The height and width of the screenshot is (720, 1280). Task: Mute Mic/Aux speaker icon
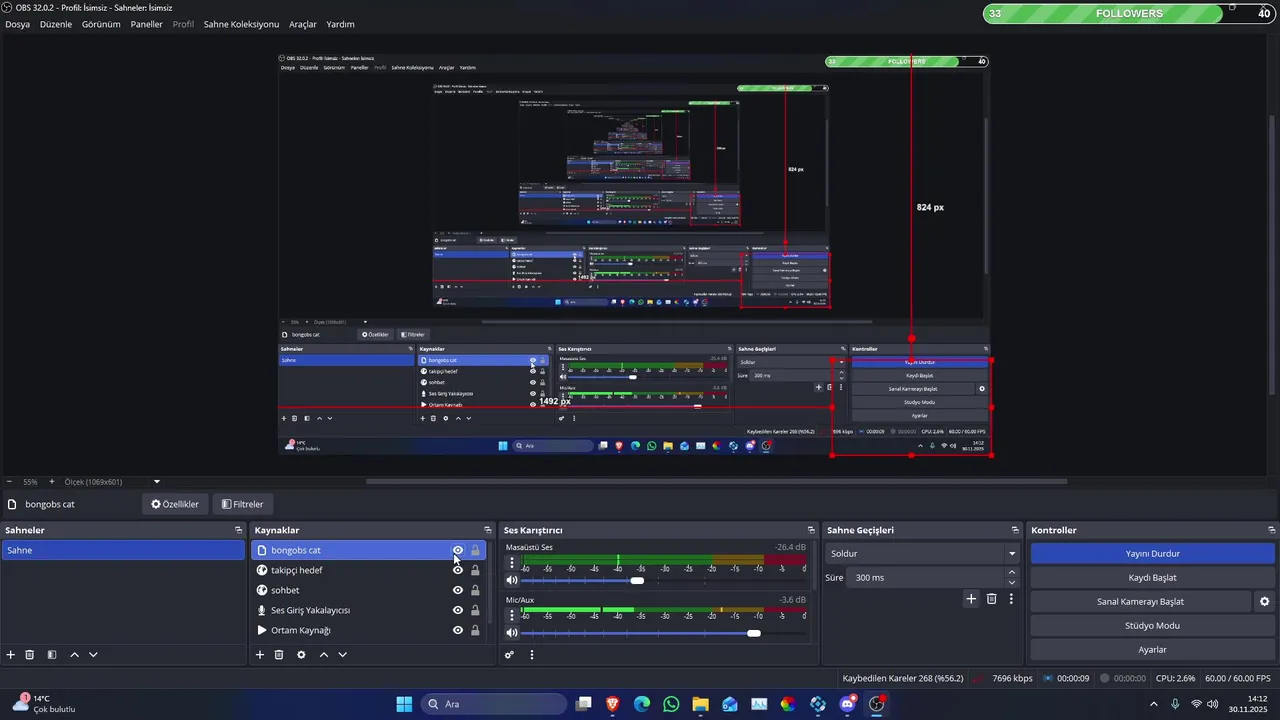coord(512,633)
